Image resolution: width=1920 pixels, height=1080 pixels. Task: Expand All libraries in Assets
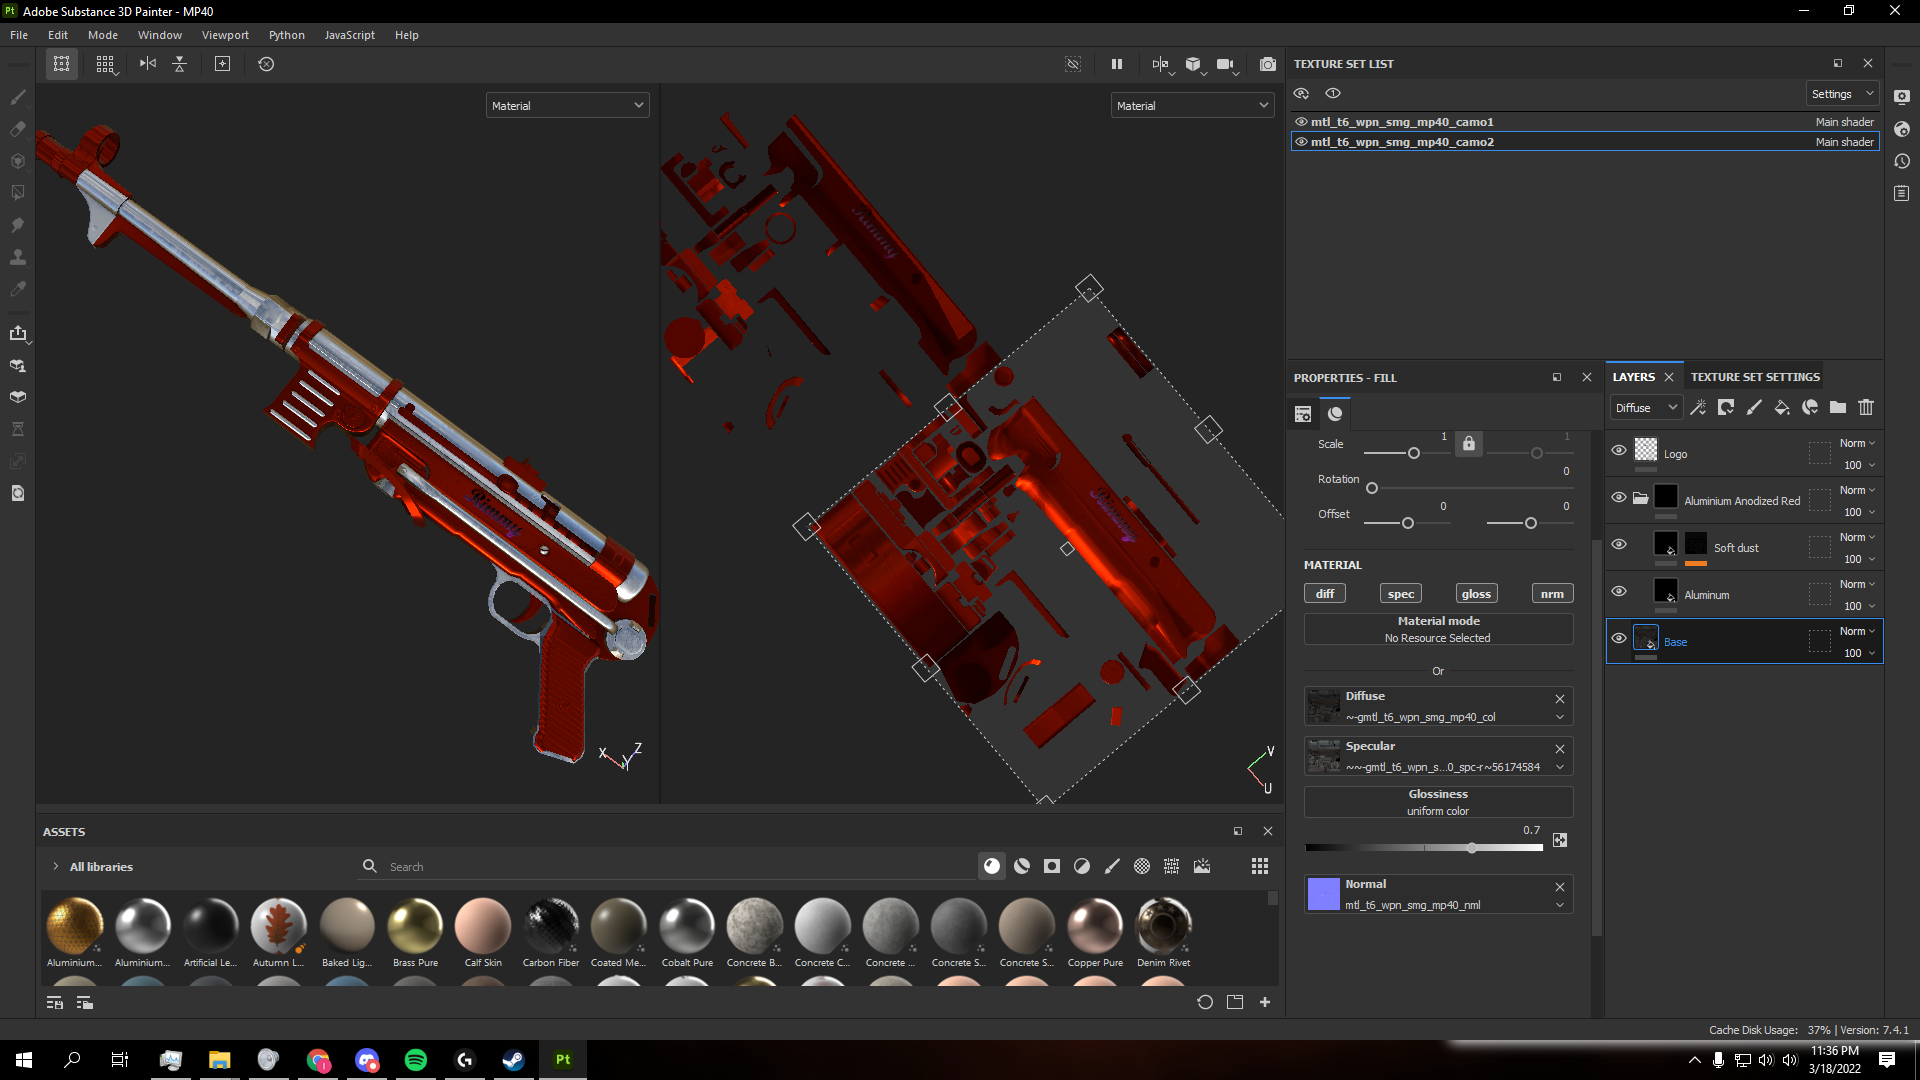[x=56, y=866]
